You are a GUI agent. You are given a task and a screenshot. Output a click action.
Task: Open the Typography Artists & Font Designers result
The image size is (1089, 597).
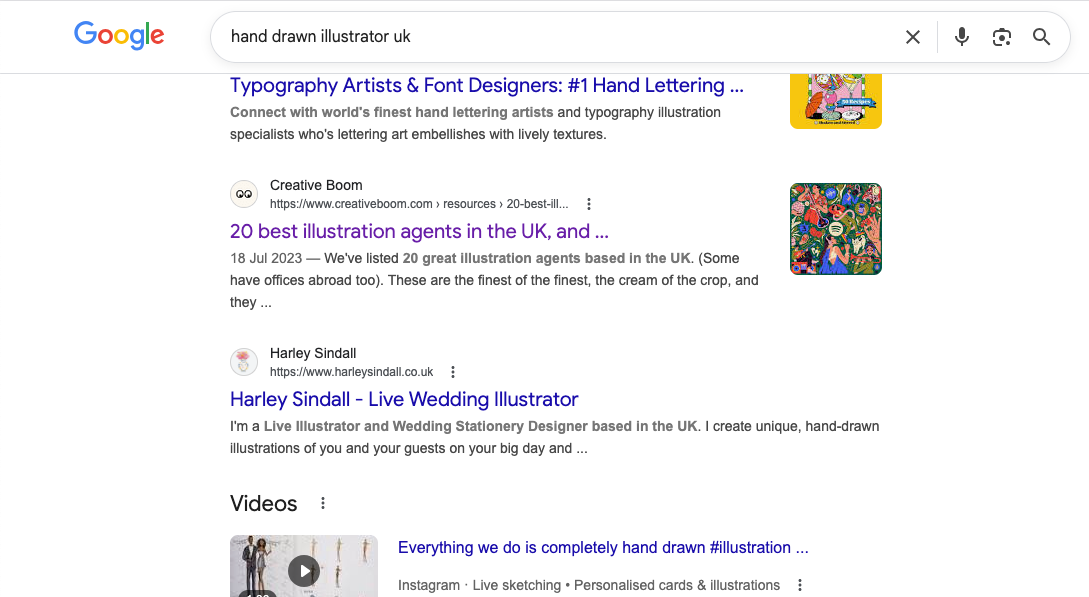click(486, 85)
